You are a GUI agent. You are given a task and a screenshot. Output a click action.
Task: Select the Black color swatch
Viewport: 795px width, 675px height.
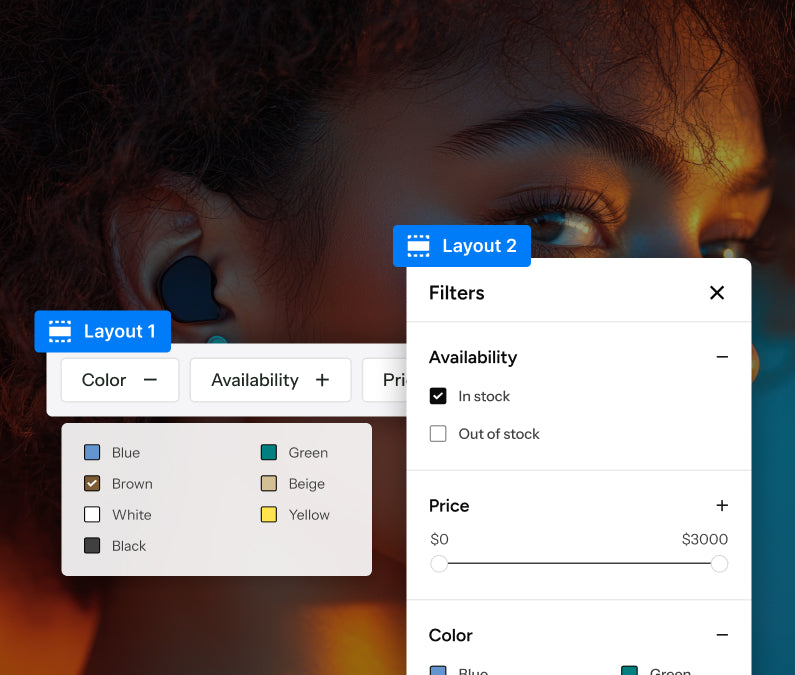(x=92, y=546)
